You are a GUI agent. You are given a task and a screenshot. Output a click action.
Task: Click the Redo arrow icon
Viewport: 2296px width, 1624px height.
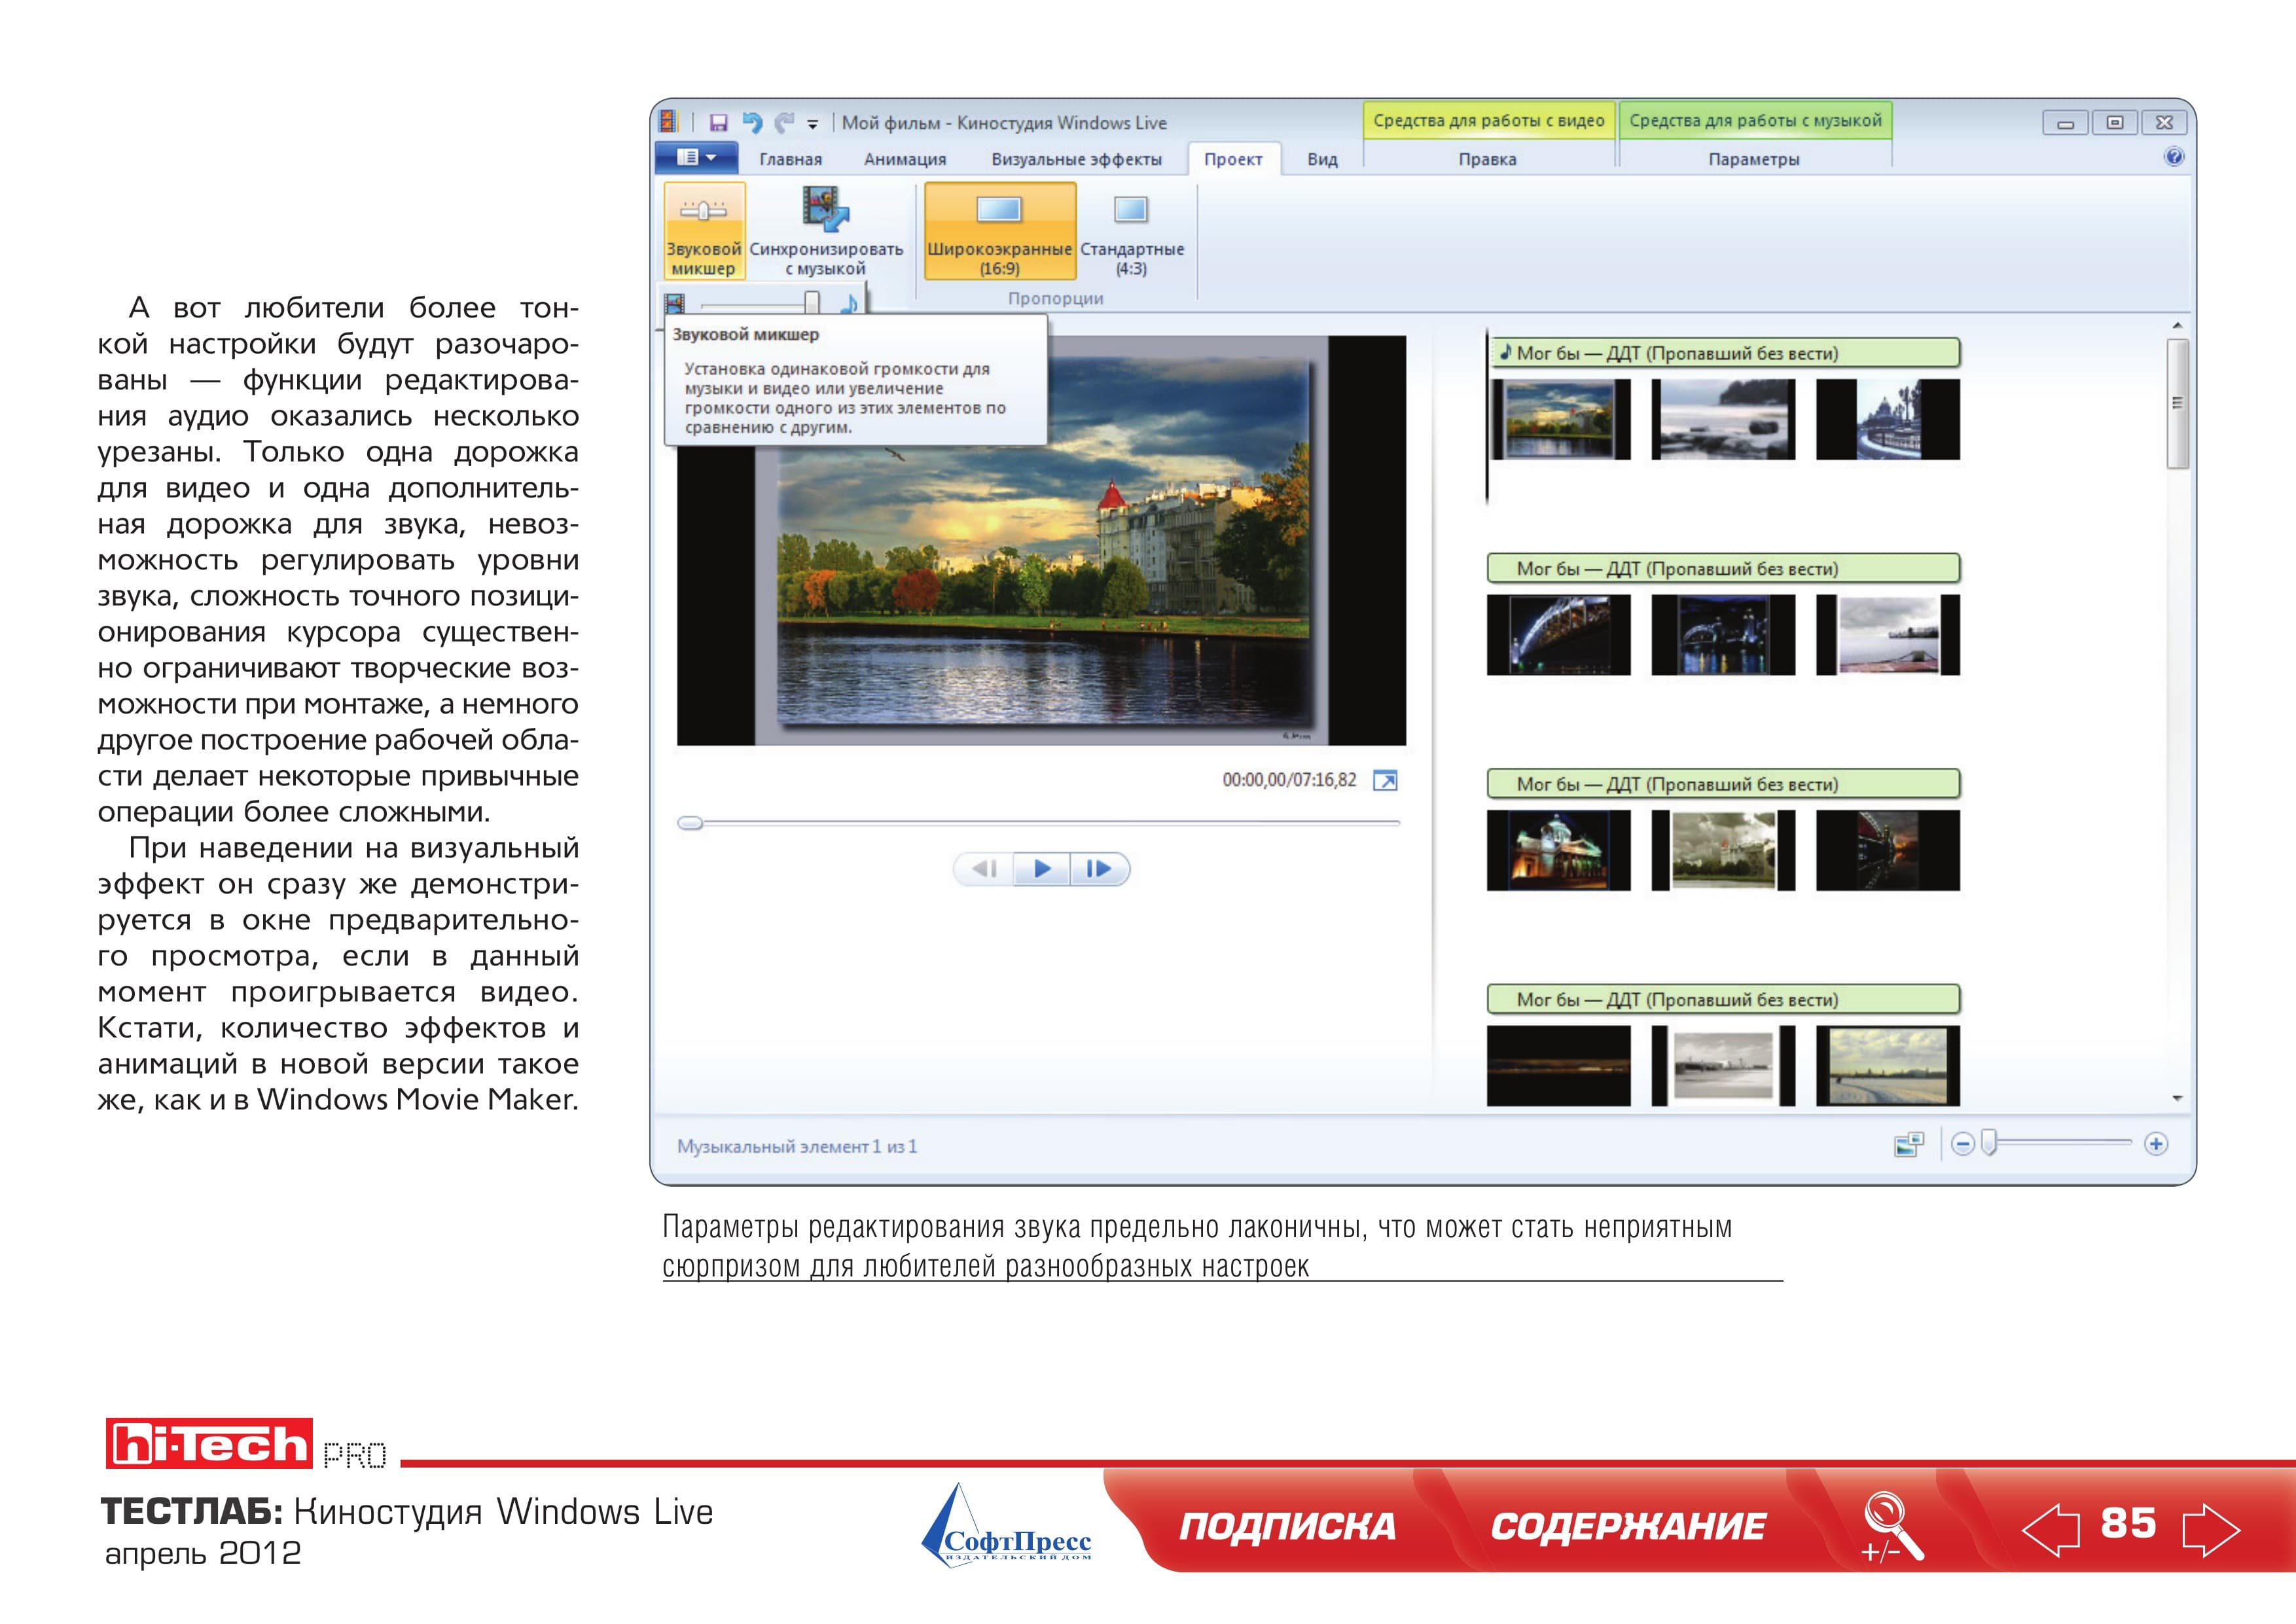785,122
